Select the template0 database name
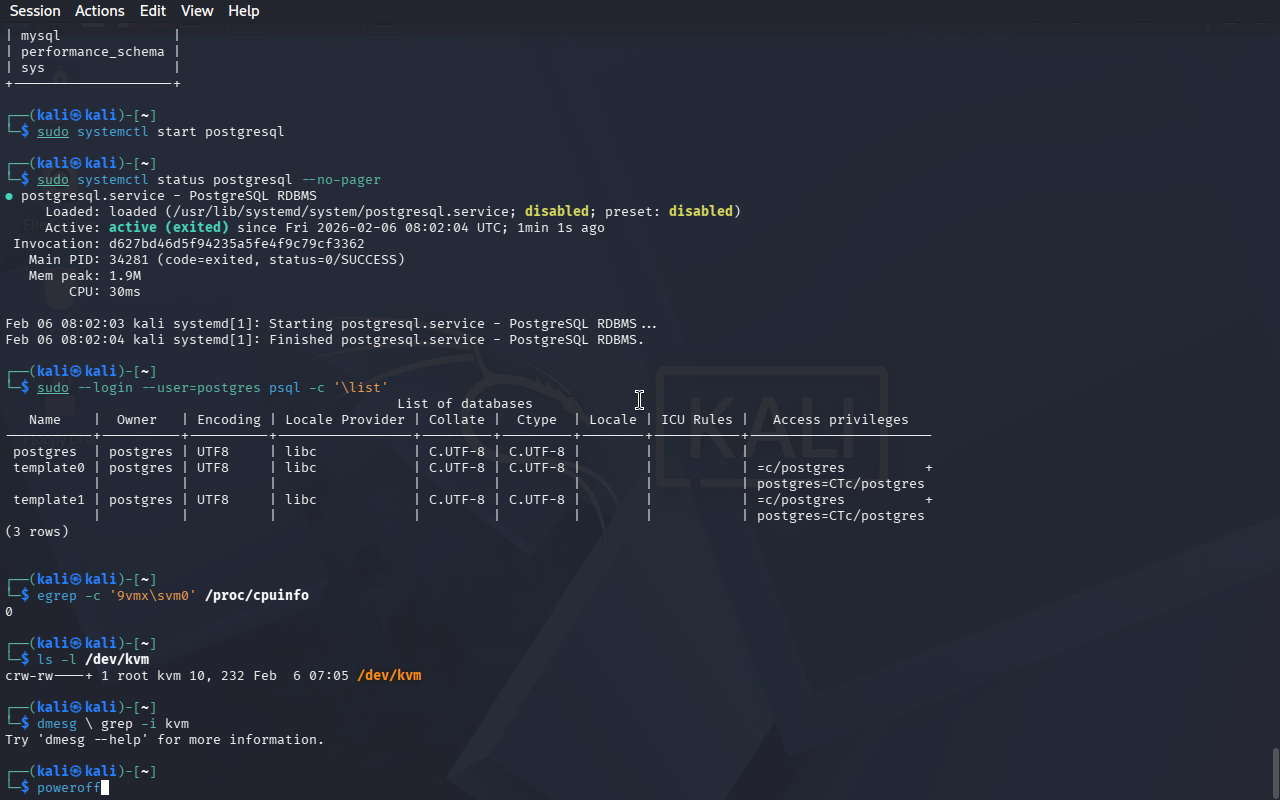The height and width of the screenshot is (800, 1280). click(x=49, y=468)
